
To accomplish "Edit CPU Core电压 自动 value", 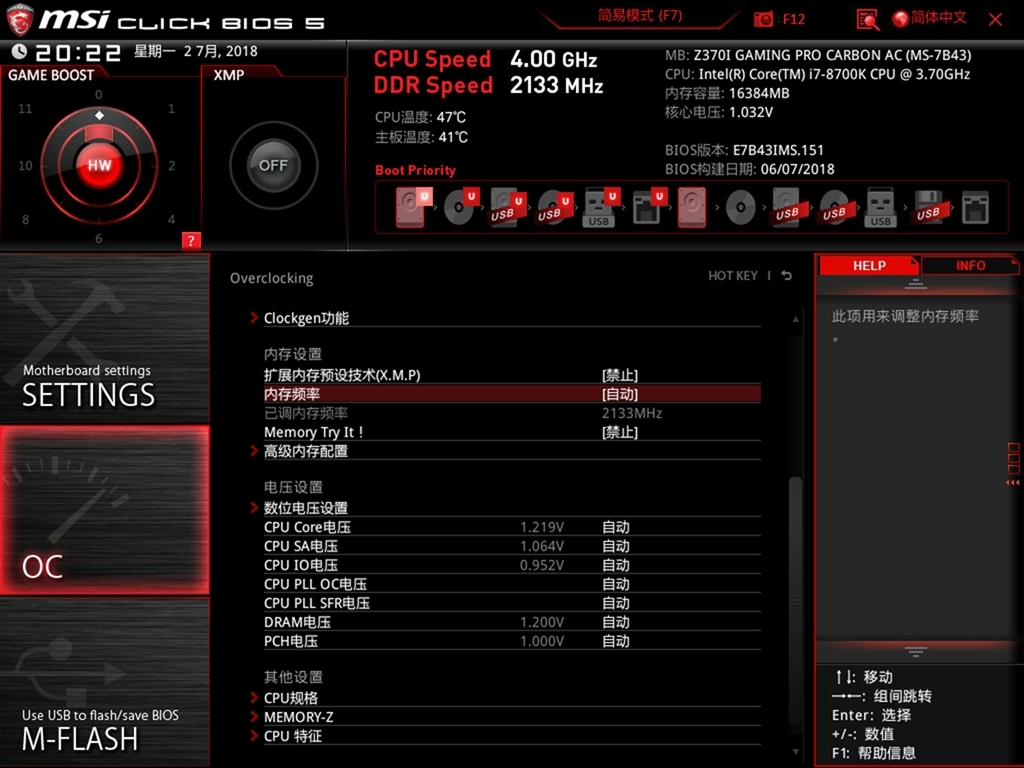I will (x=616, y=527).
